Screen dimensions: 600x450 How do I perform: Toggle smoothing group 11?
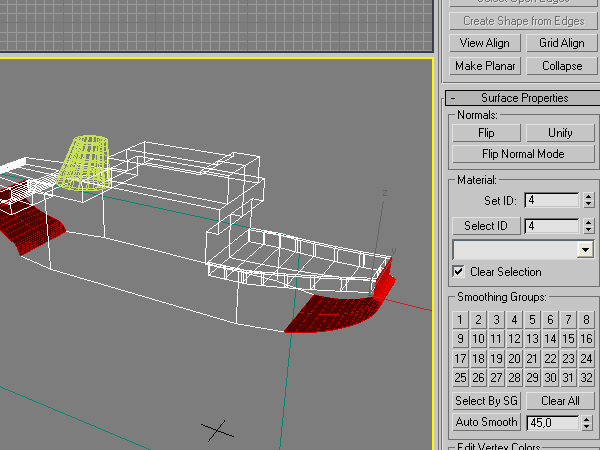496,339
